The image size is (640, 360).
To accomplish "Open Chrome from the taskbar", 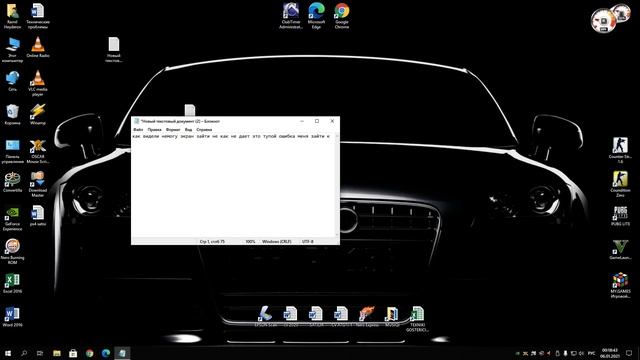I will [89, 353].
